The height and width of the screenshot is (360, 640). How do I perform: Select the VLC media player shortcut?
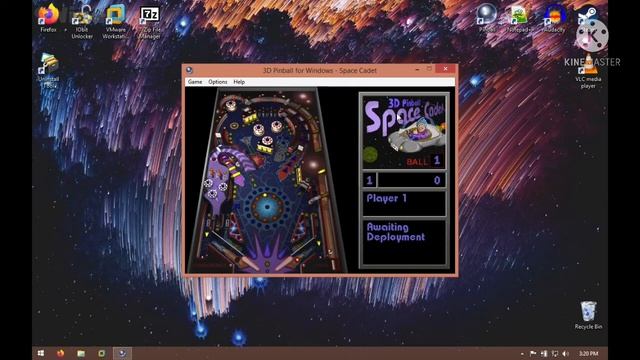click(588, 71)
